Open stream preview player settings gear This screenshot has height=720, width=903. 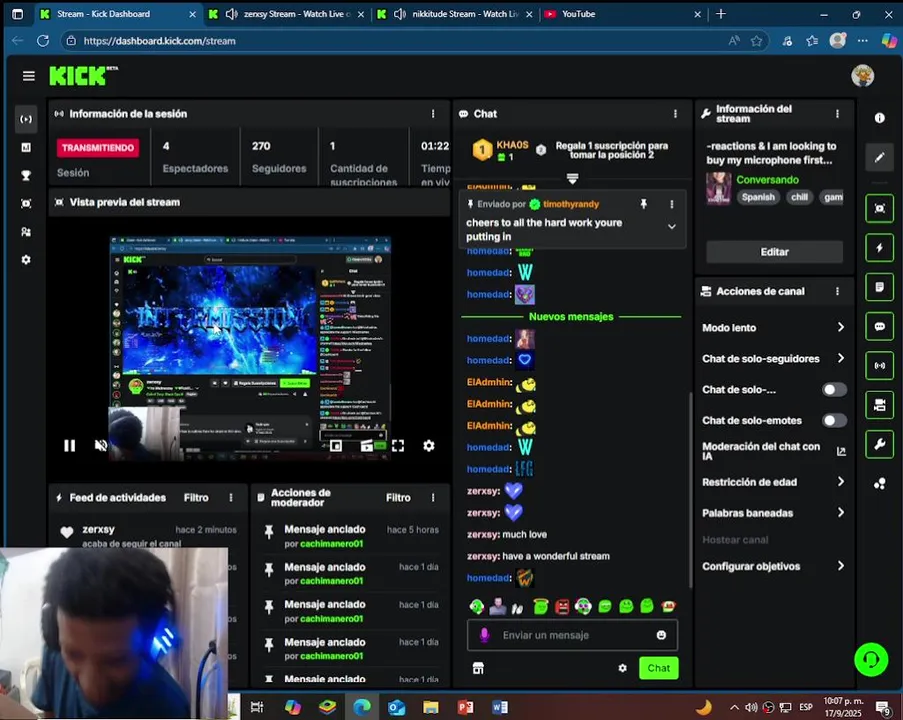coord(429,445)
